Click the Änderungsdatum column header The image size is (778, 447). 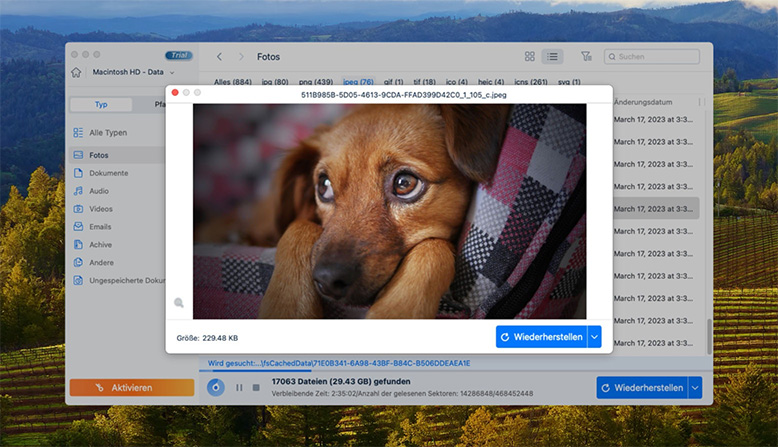pyautogui.click(x=643, y=102)
